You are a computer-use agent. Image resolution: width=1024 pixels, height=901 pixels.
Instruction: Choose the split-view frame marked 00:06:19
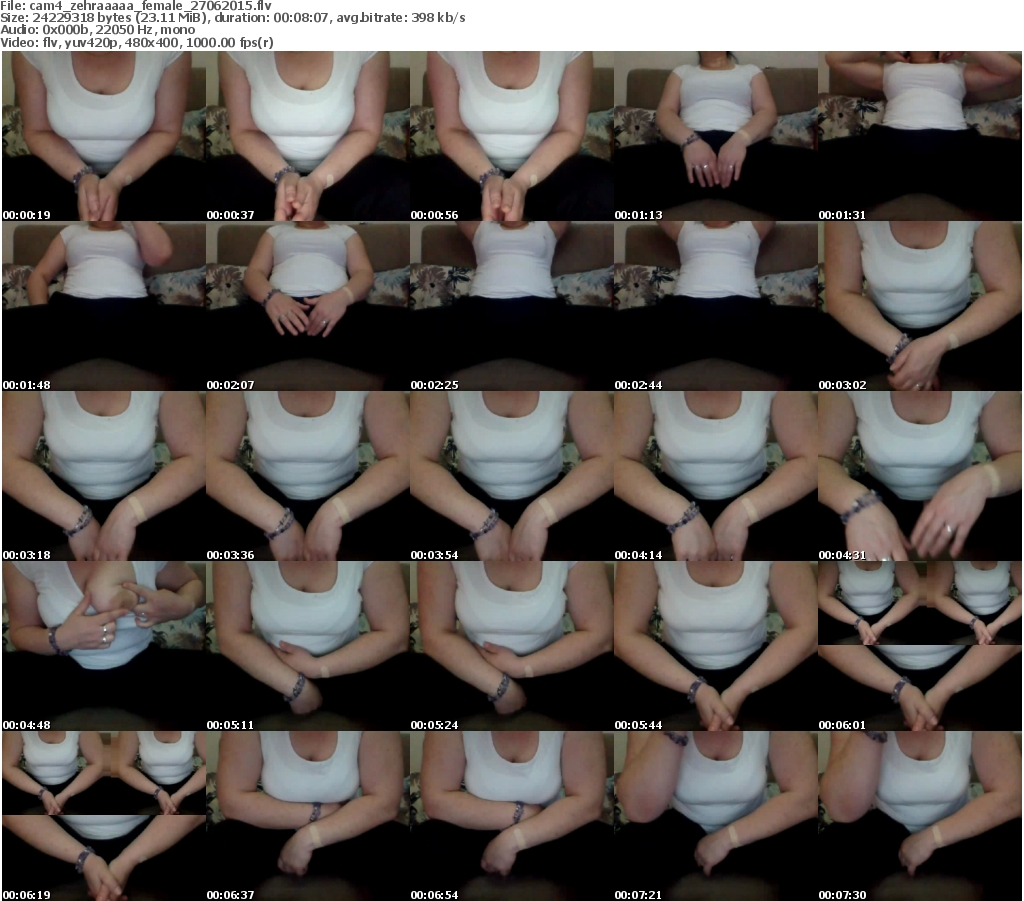104,815
